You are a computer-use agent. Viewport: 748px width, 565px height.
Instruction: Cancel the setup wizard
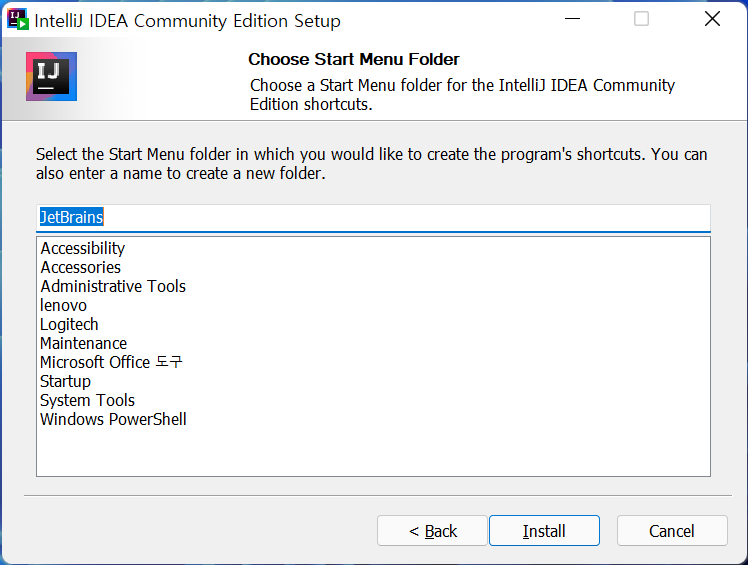click(671, 531)
